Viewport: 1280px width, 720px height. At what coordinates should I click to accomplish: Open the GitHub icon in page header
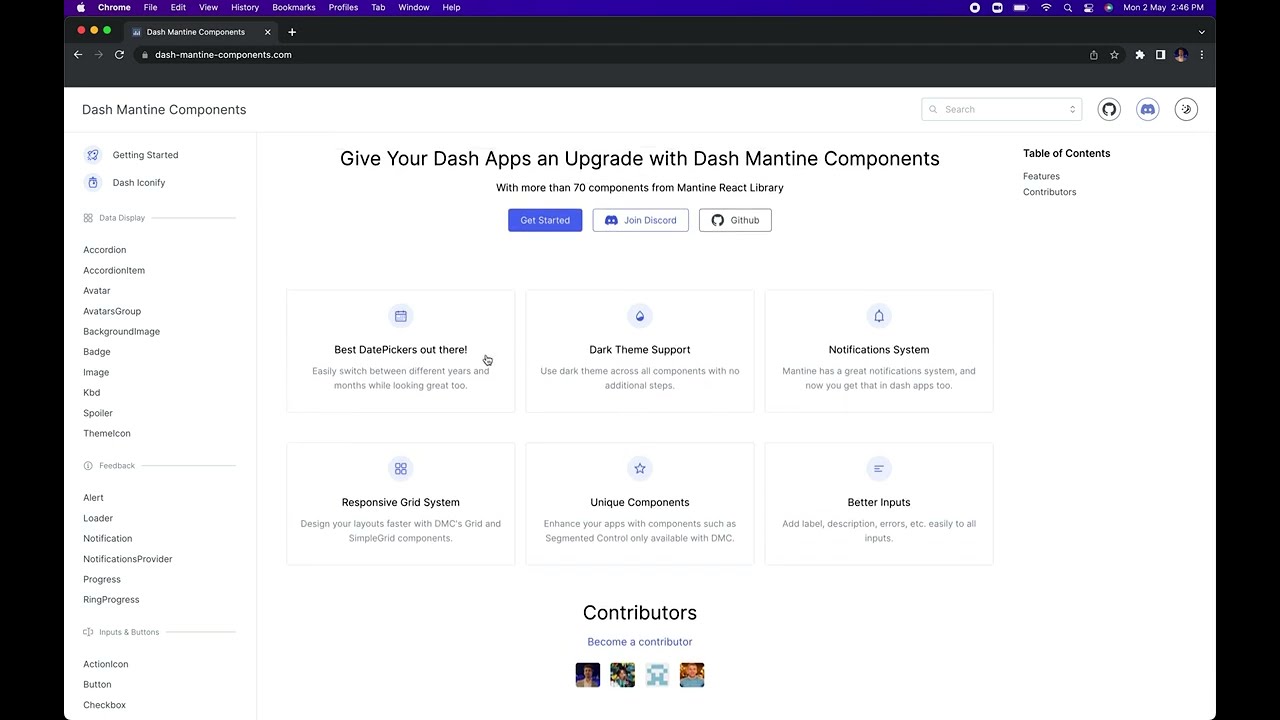tap(1109, 110)
